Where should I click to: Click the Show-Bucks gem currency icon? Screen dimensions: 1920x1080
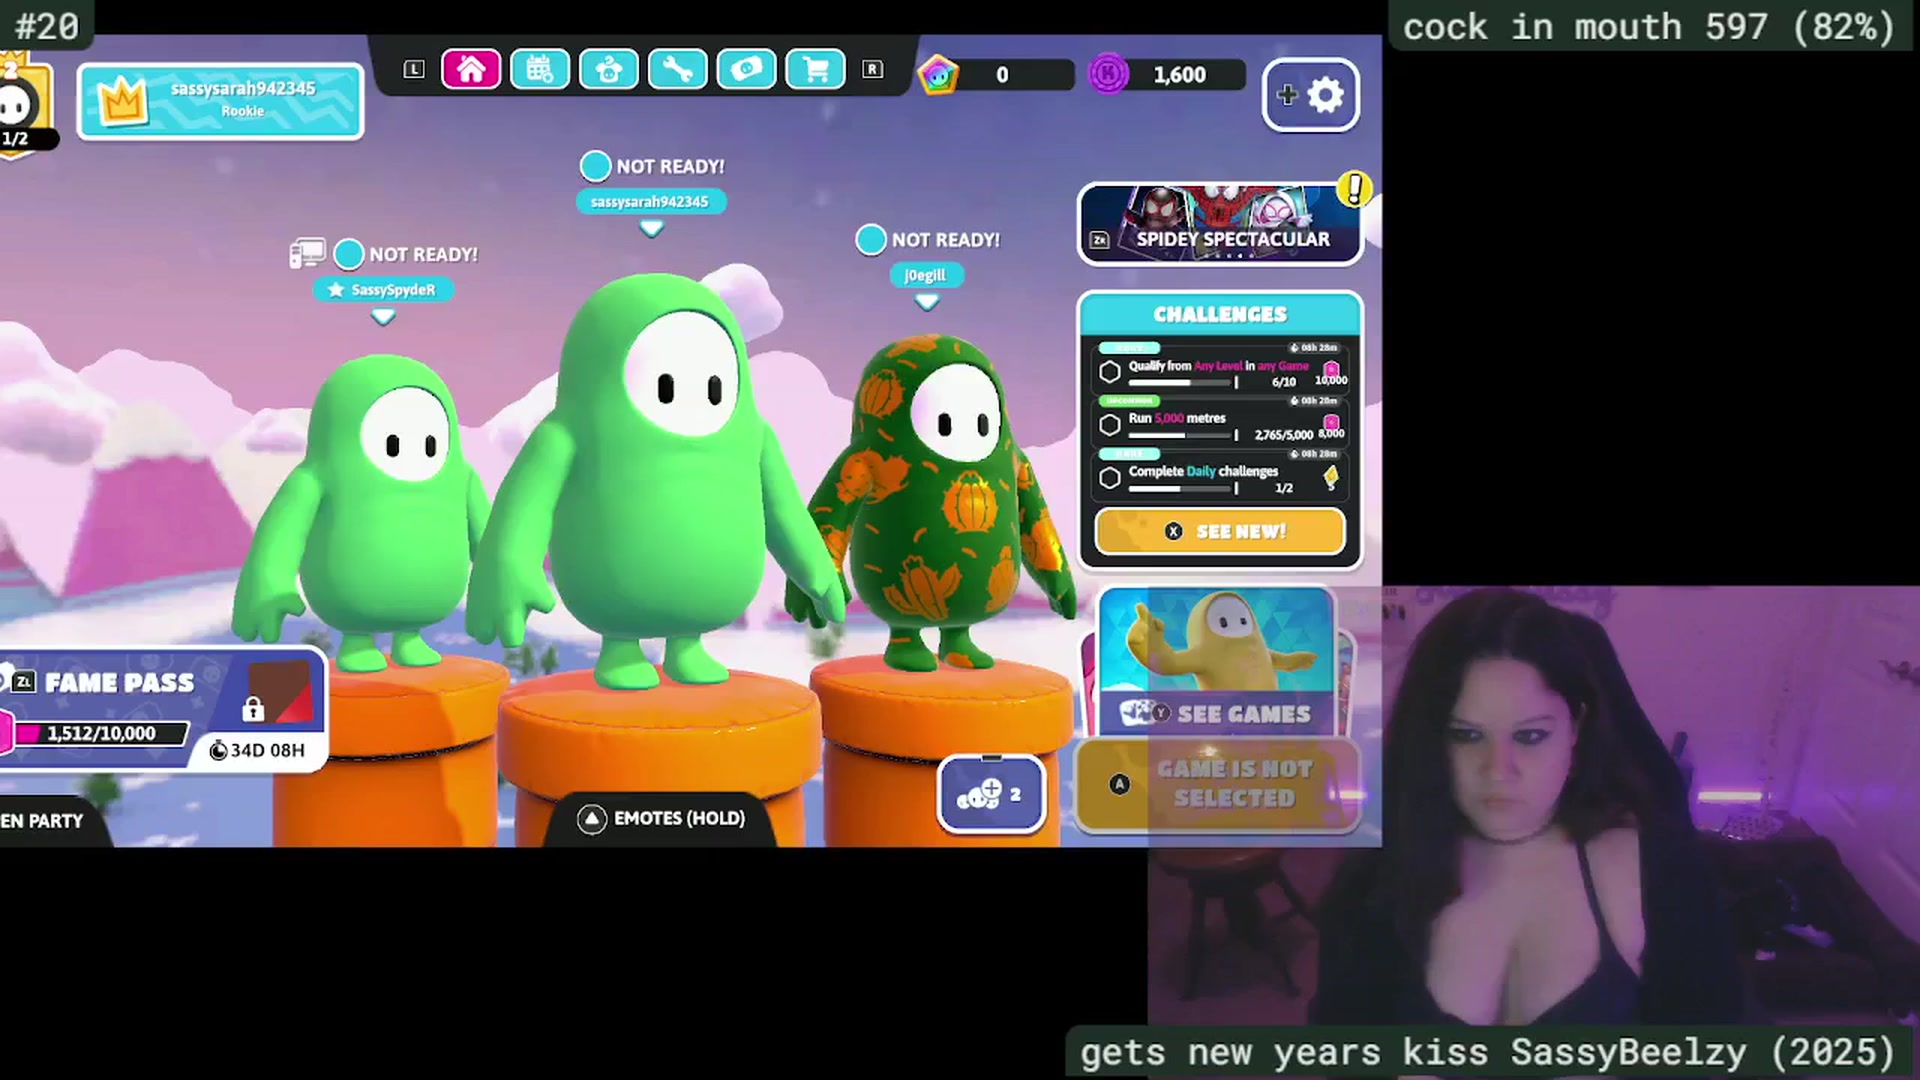coord(938,74)
